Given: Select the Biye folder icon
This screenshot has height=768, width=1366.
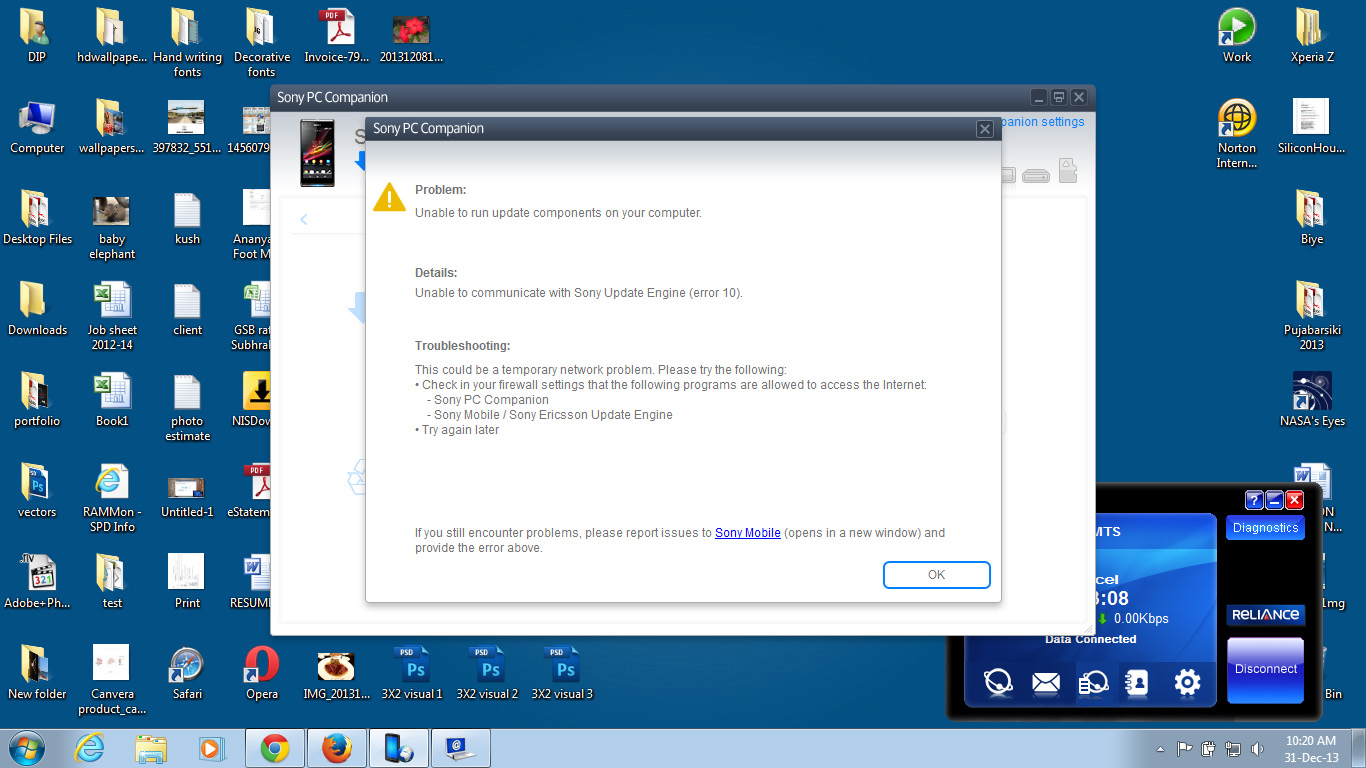Looking at the screenshot, I should [1312, 218].
